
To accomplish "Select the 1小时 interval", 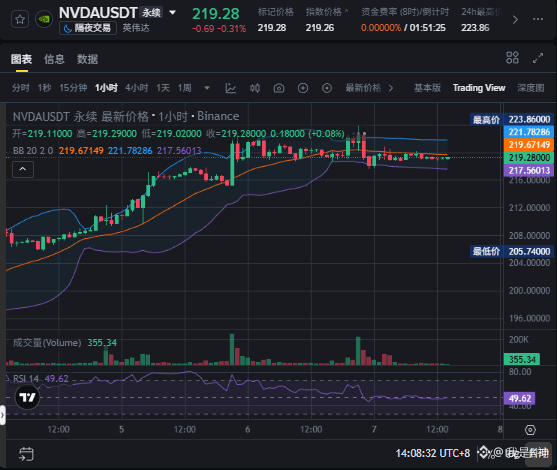I will pos(106,88).
